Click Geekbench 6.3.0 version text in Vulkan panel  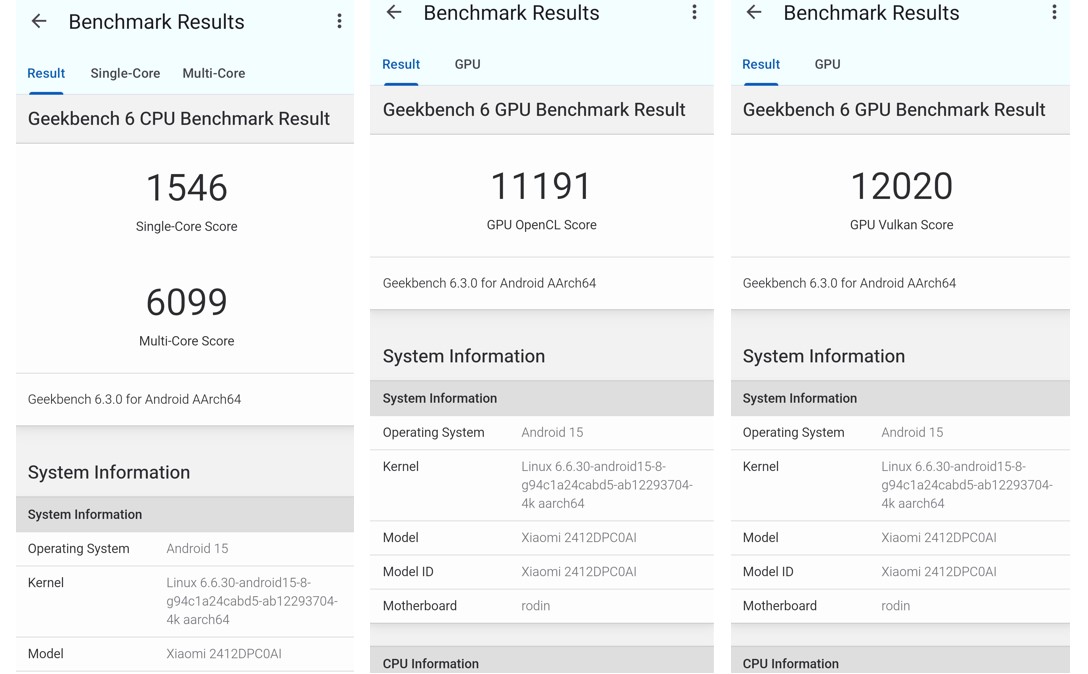click(x=849, y=283)
